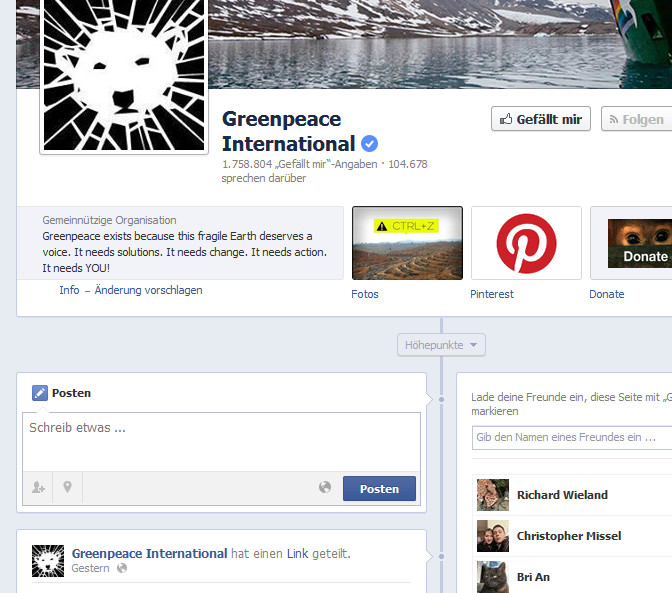Click the name Richard Wieland

(562, 495)
